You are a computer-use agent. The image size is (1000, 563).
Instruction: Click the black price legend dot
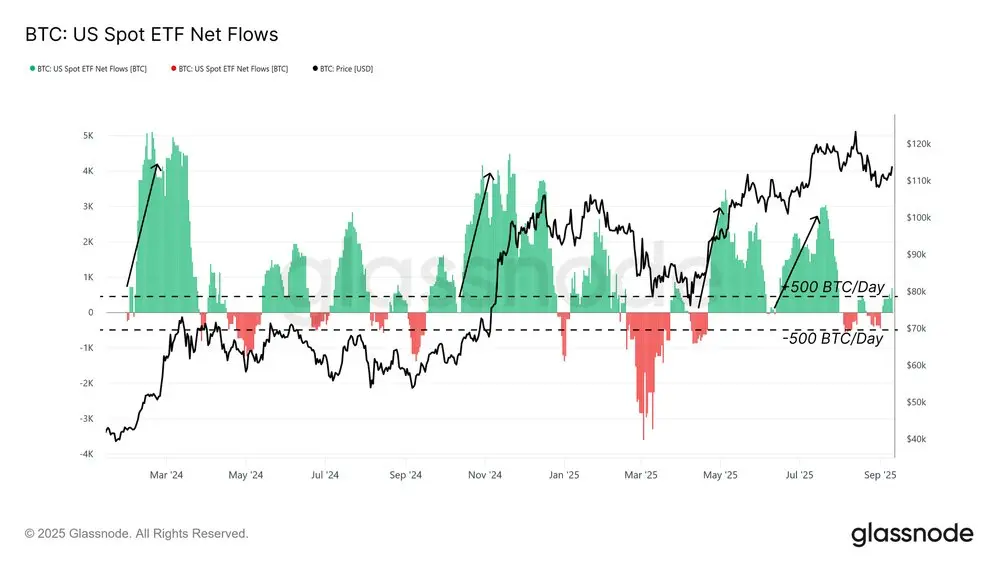click(315, 68)
